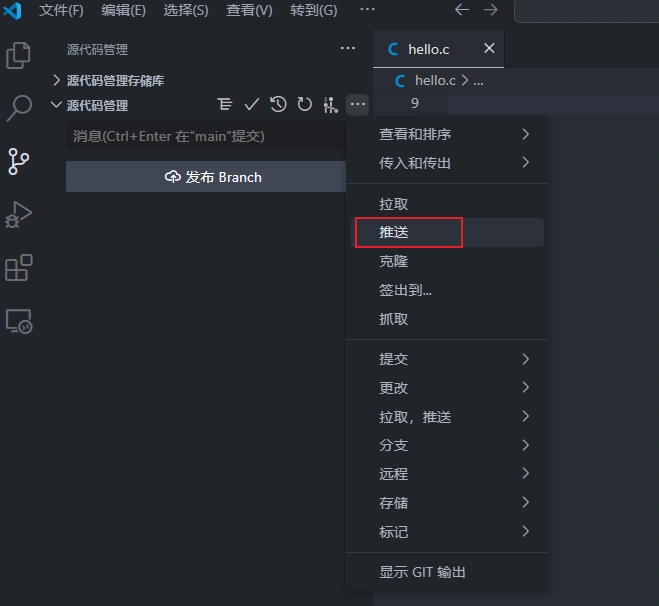Click the command center search box
The height and width of the screenshot is (606, 659).
click(x=586, y=11)
